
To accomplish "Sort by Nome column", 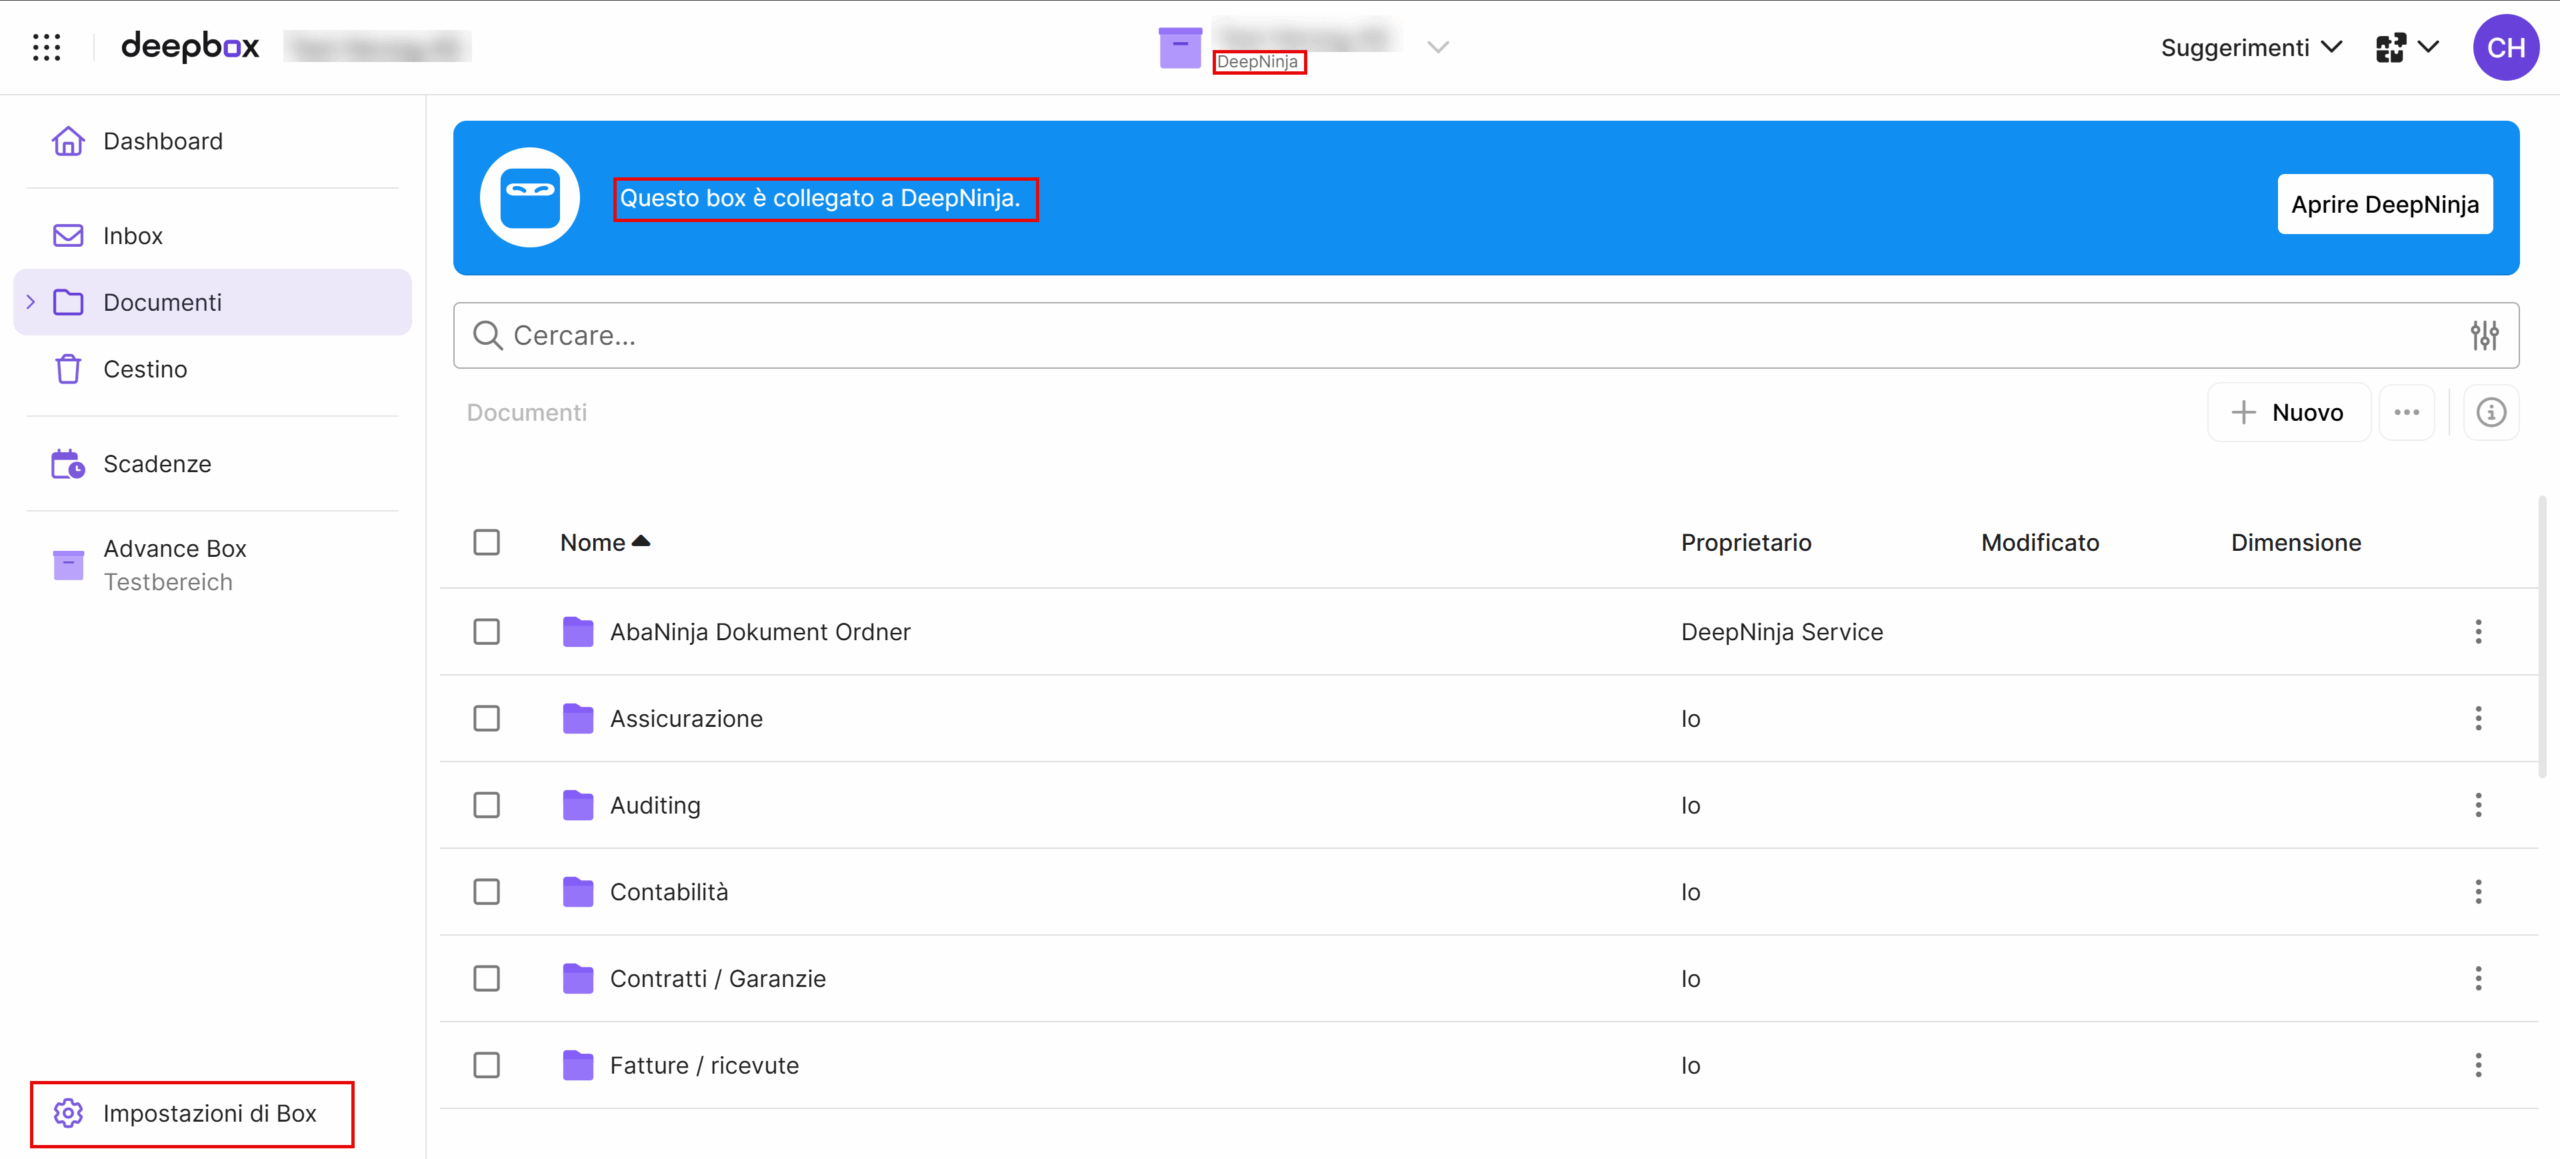I will click(x=604, y=542).
